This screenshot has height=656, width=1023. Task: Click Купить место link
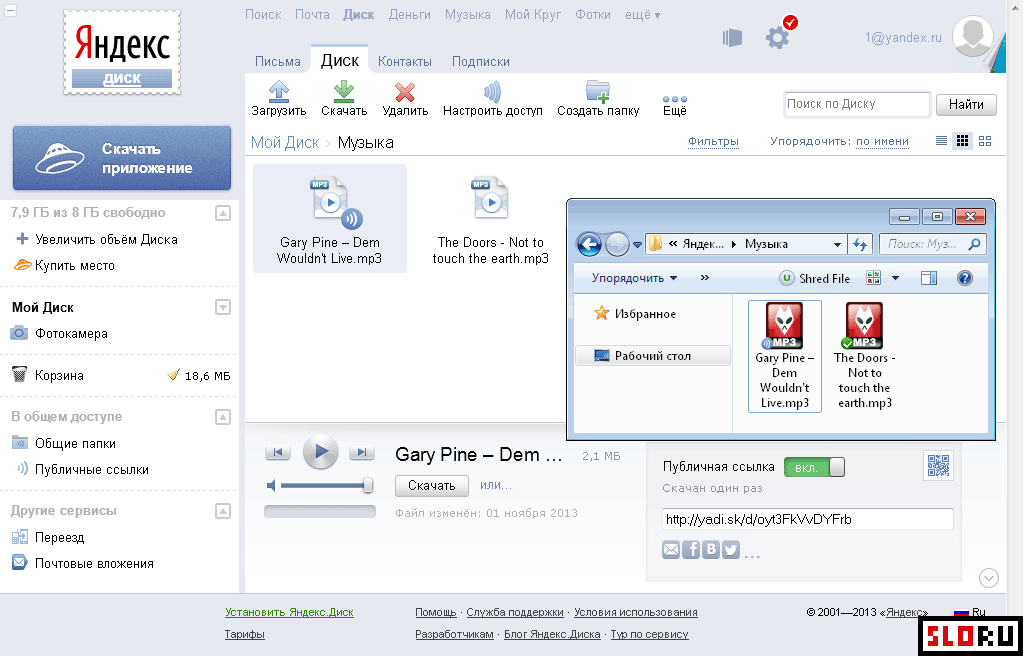[x=75, y=266]
